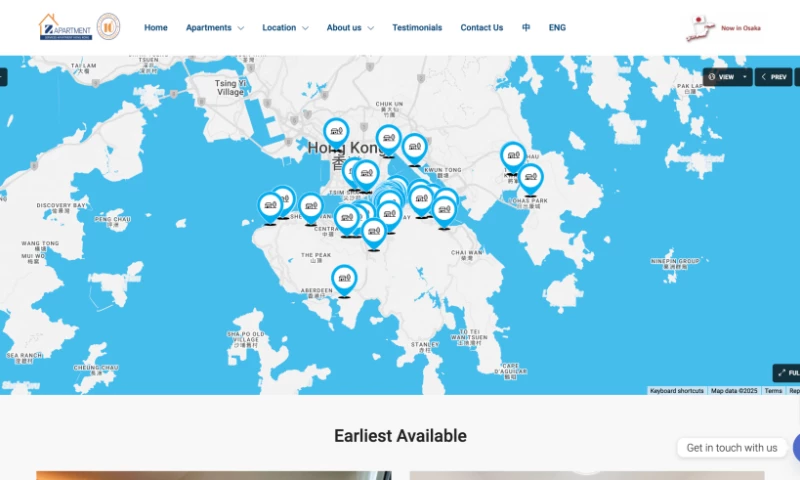This screenshot has height=480, width=800.
Task: Expand the About us menu
Action: 350,28
